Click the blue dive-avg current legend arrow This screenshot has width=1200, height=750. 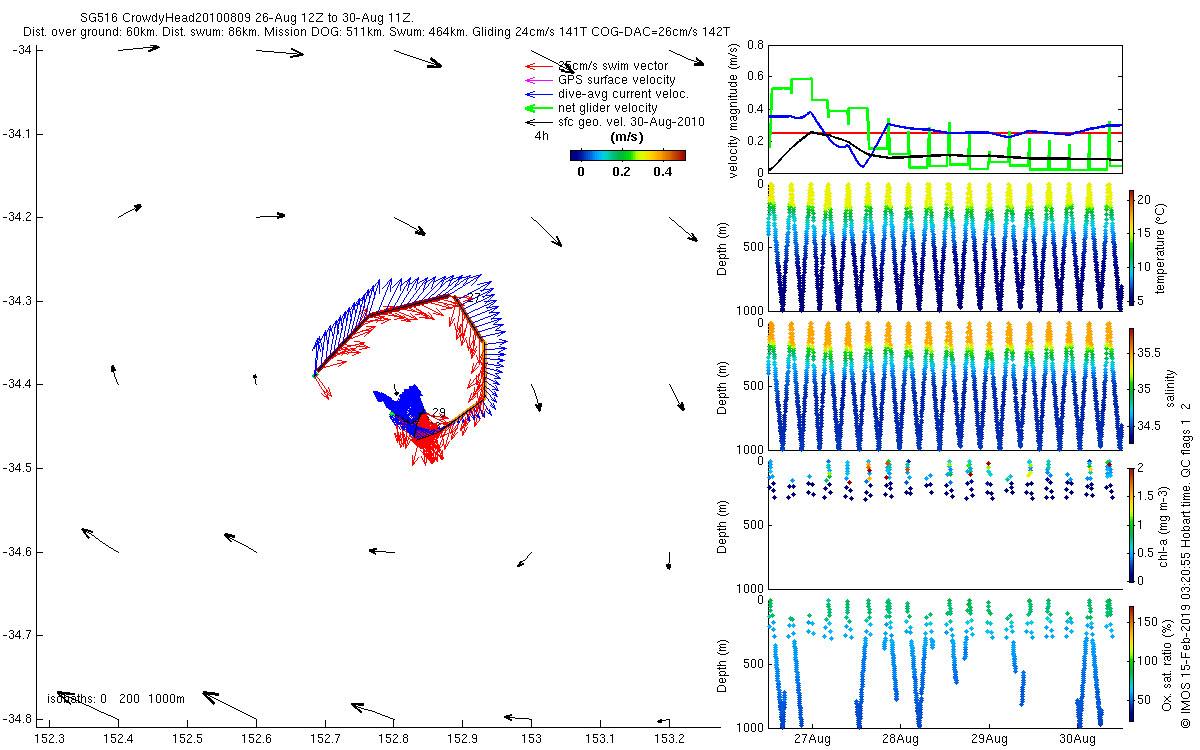point(539,94)
